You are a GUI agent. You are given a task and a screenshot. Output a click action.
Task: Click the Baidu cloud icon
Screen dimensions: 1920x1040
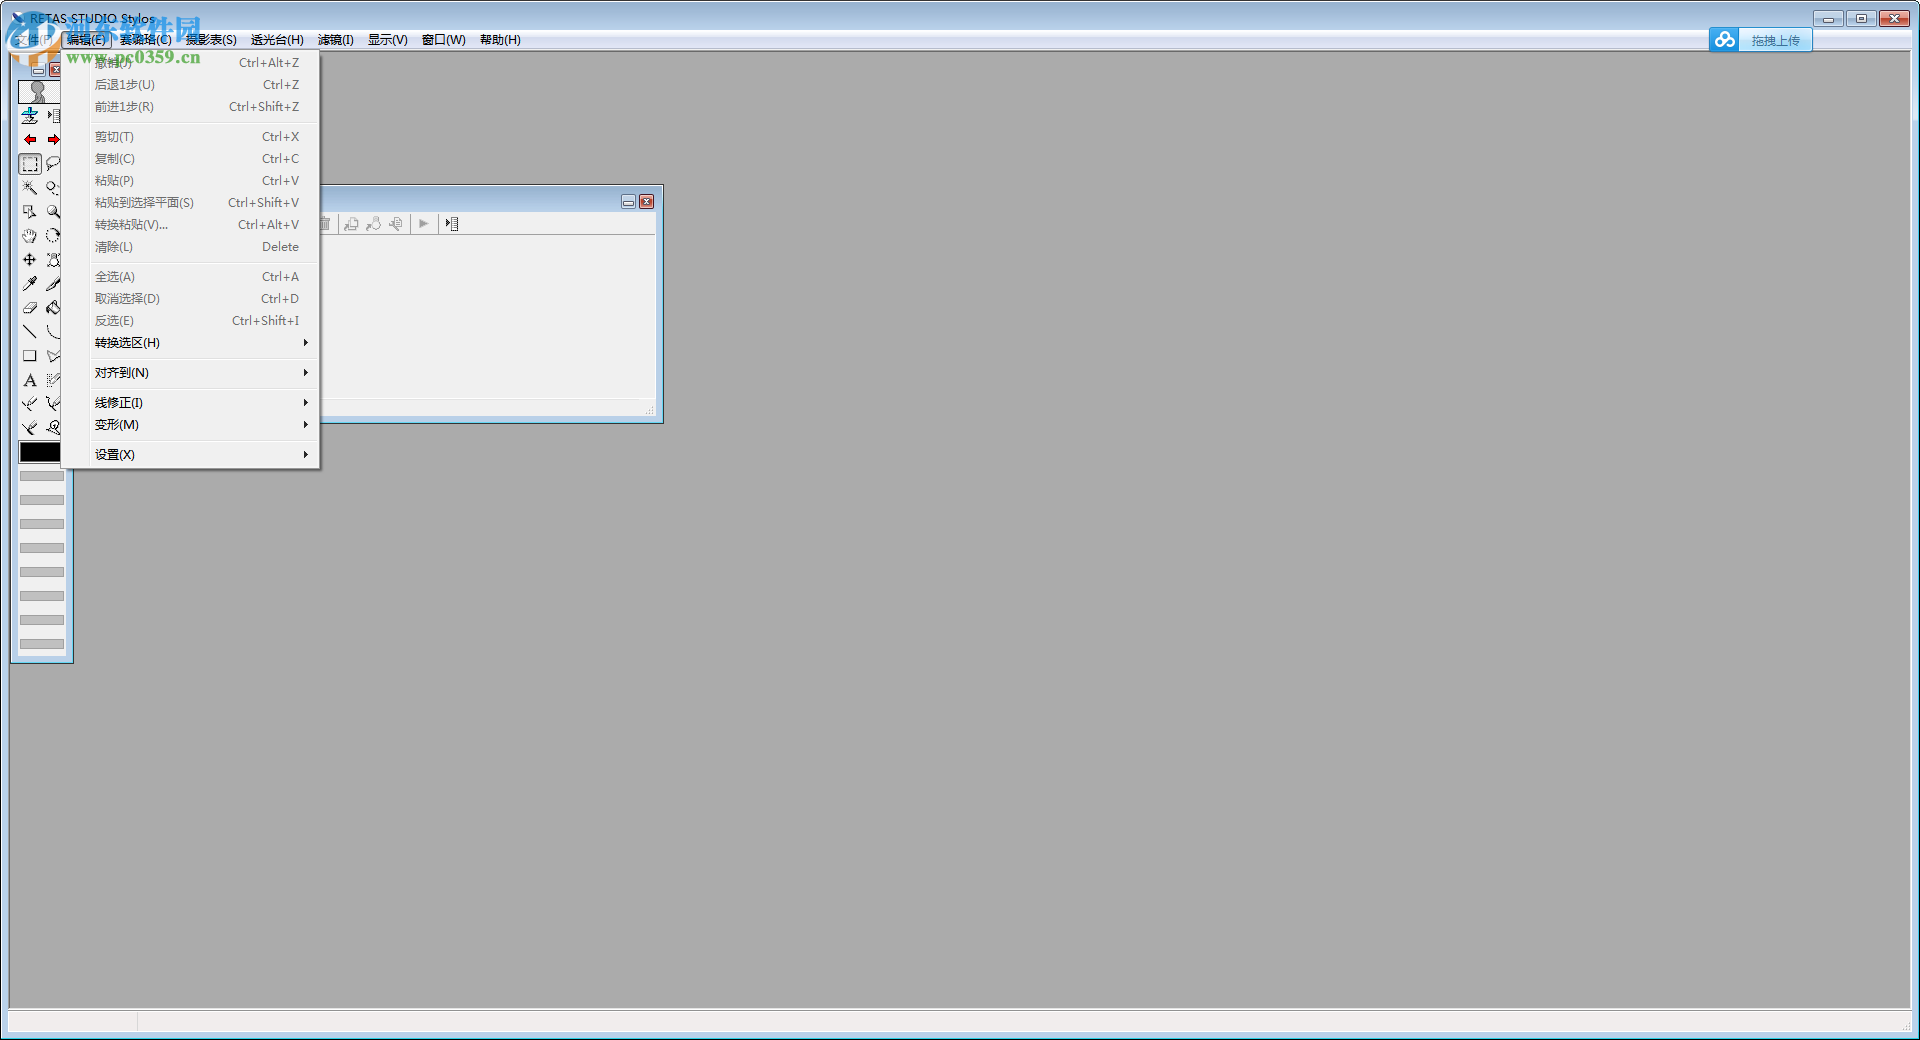click(1724, 40)
